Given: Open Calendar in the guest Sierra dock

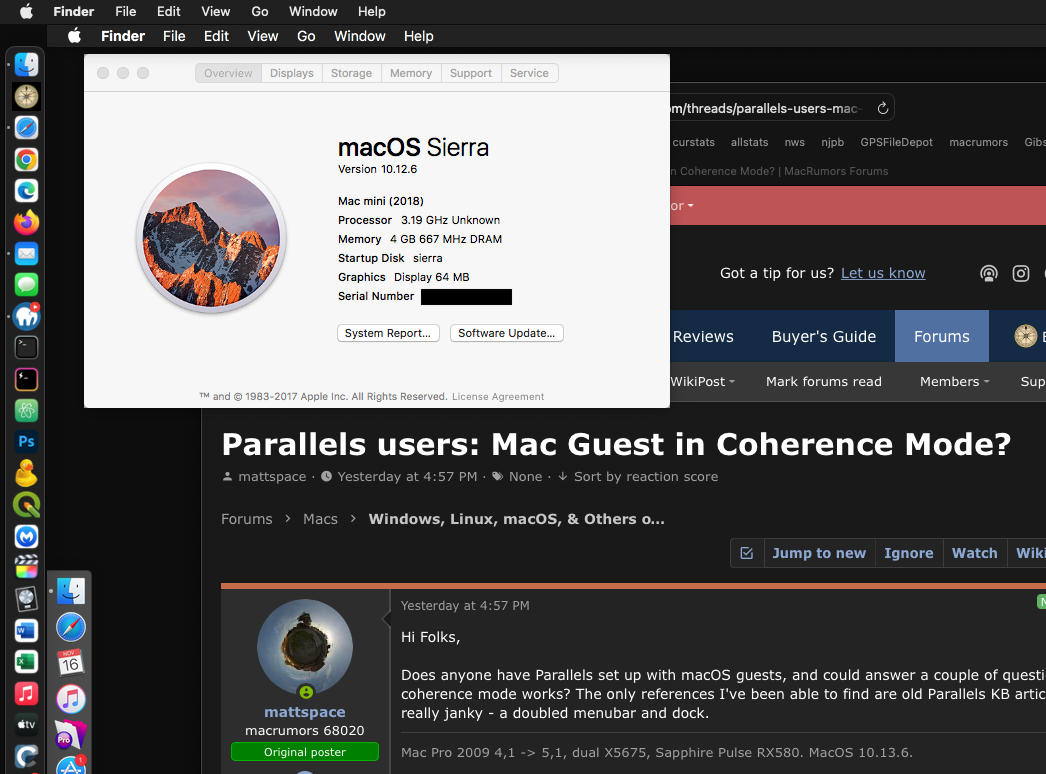Looking at the screenshot, I should 71,663.
